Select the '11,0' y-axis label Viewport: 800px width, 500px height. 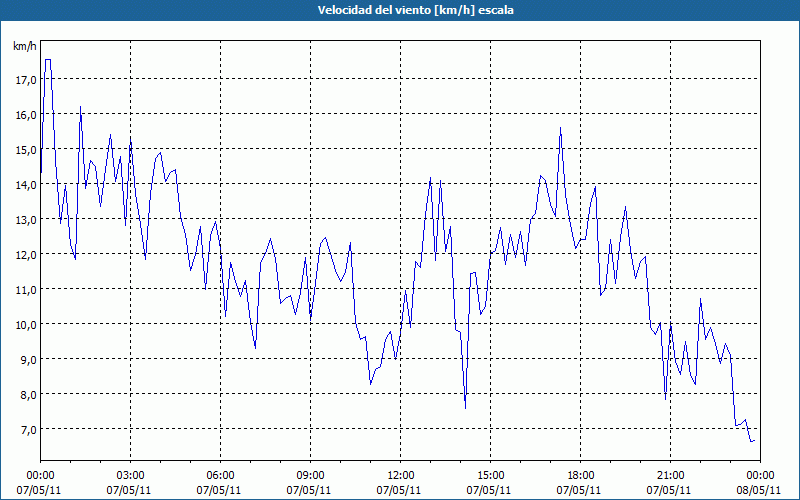pyautogui.click(x=27, y=290)
